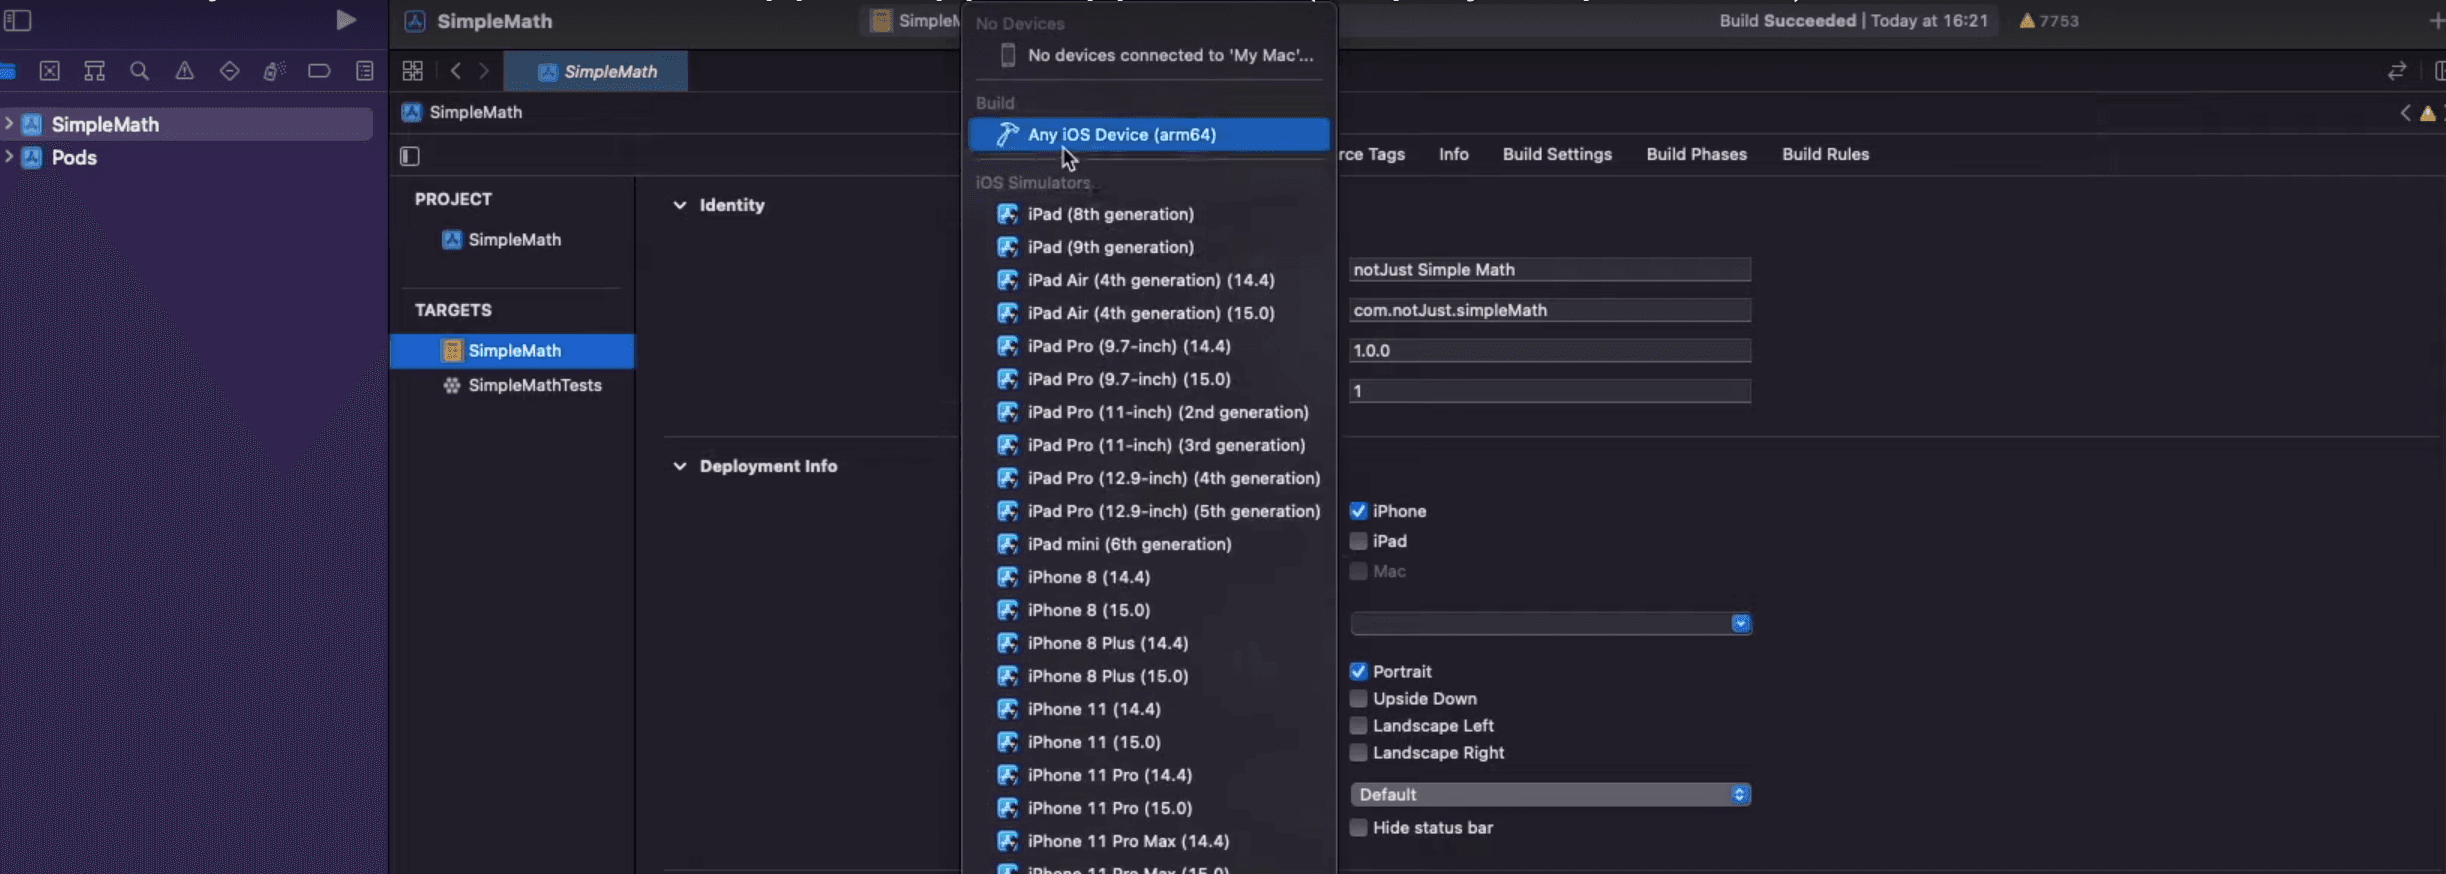Screen dimensions: 2446x874
Task: Collapse the Identity section
Action: [680, 205]
